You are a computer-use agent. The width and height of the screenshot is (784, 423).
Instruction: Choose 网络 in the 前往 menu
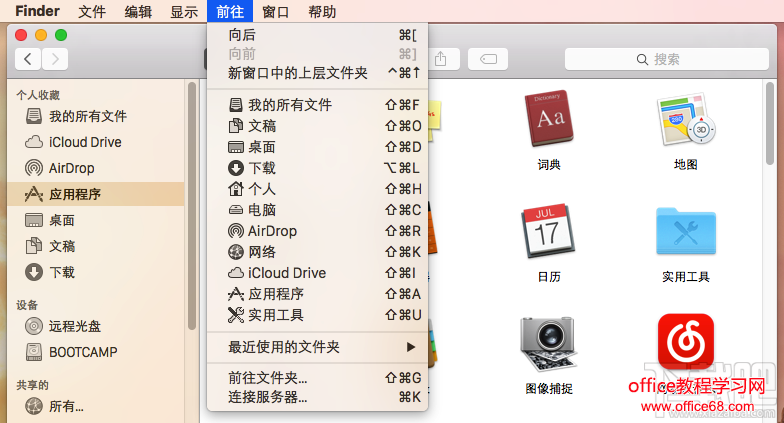point(318,252)
